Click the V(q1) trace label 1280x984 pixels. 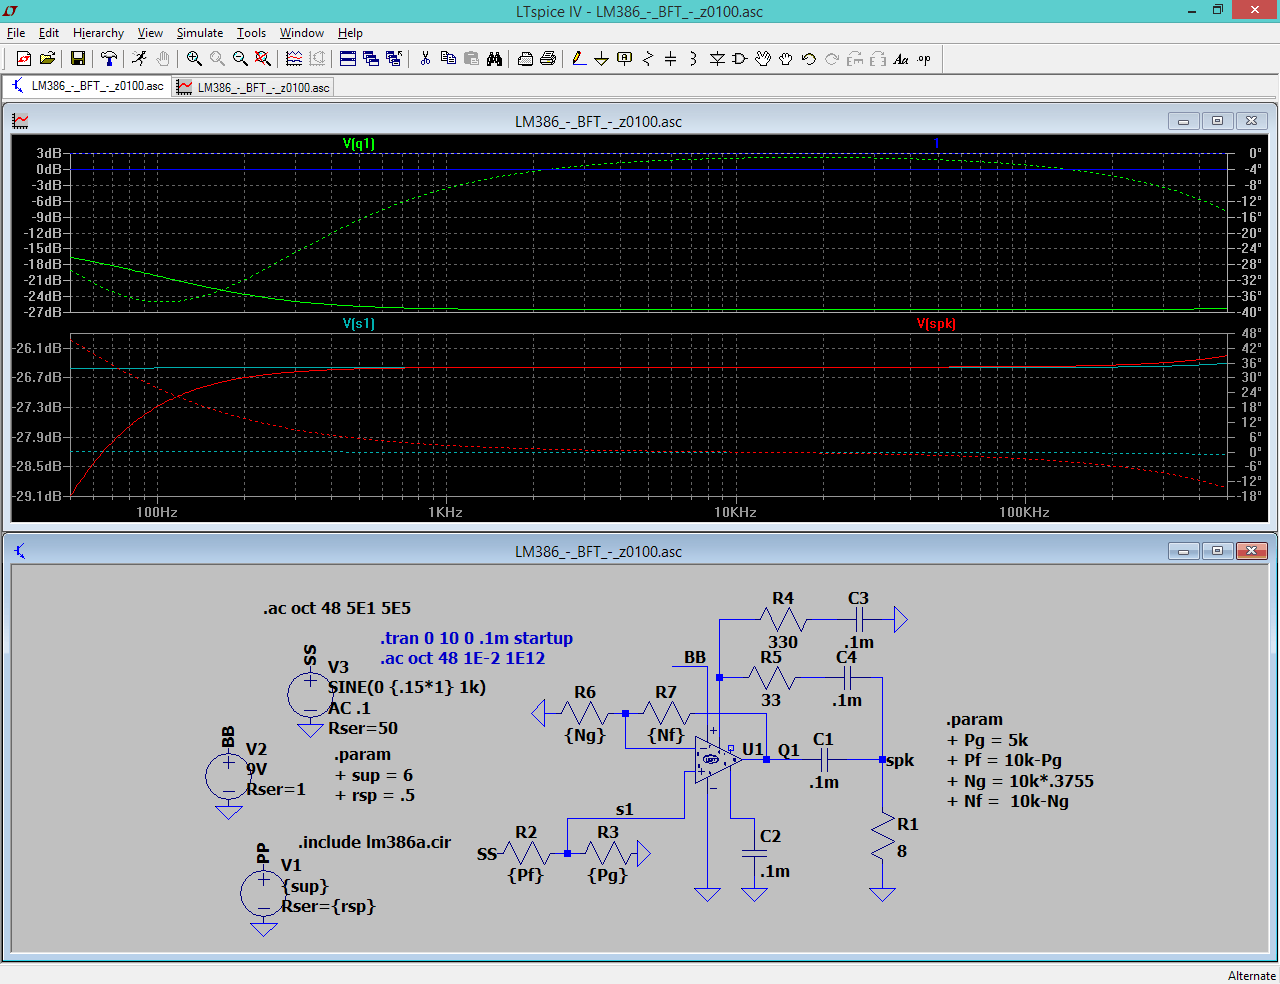tap(359, 143)
